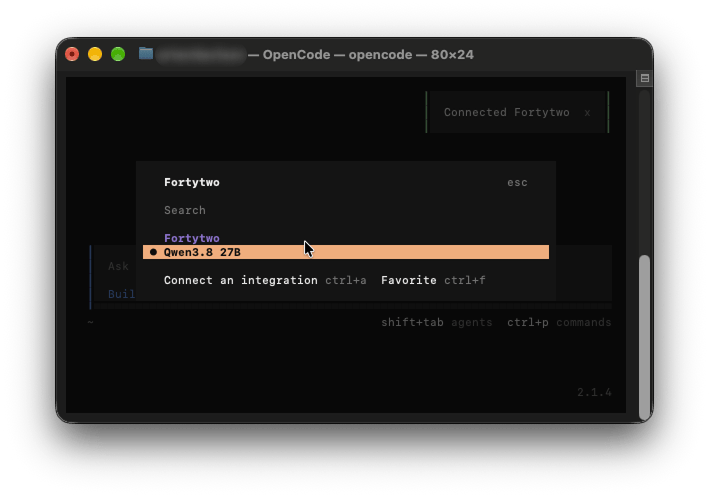
Task: Close the Connected Fortytwo notification
Action: point(587,113)
